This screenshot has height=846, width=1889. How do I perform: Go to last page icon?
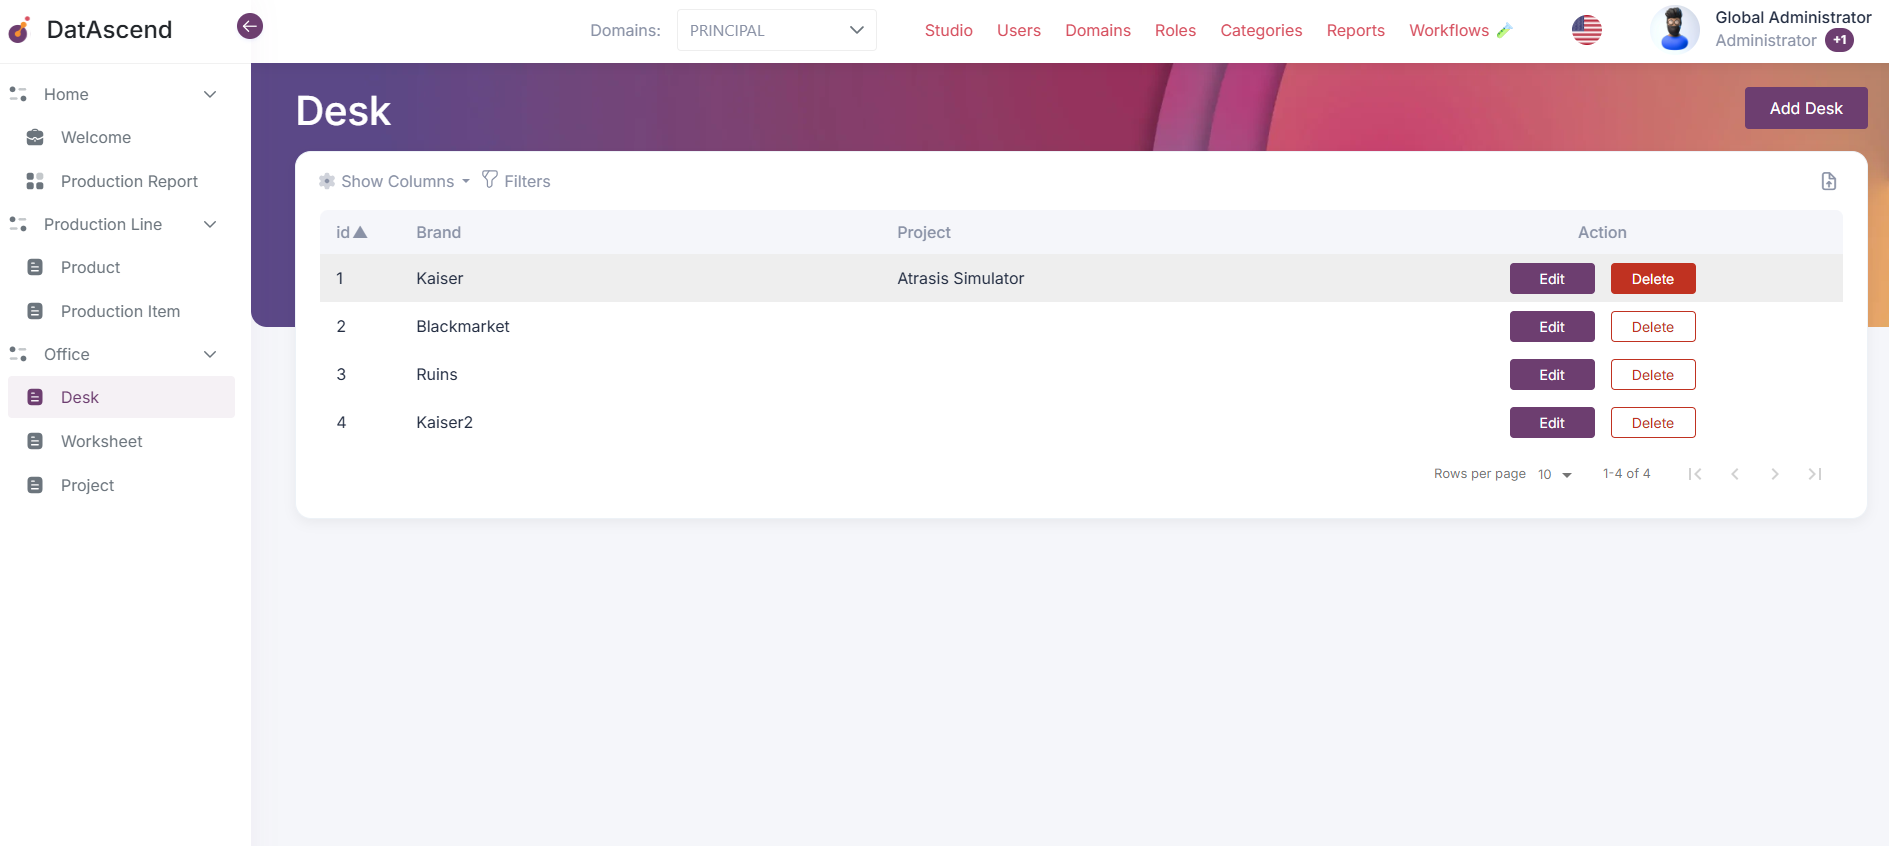pos(1814,474)
